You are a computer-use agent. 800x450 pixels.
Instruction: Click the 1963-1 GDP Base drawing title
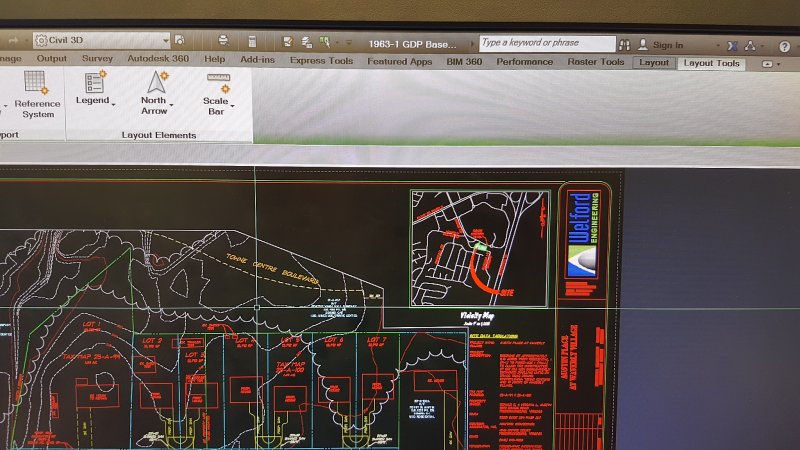click(412, 44)
